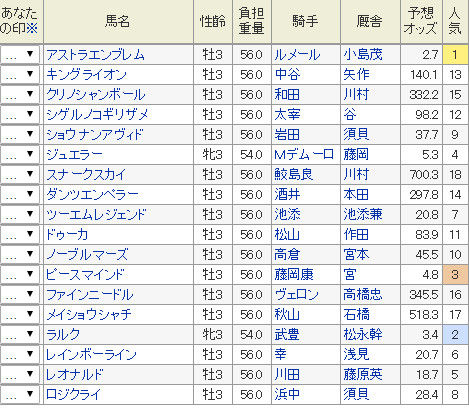Open jockey link ルメール
The height and width of the screenshot is (408, 469).
(297, 55)
